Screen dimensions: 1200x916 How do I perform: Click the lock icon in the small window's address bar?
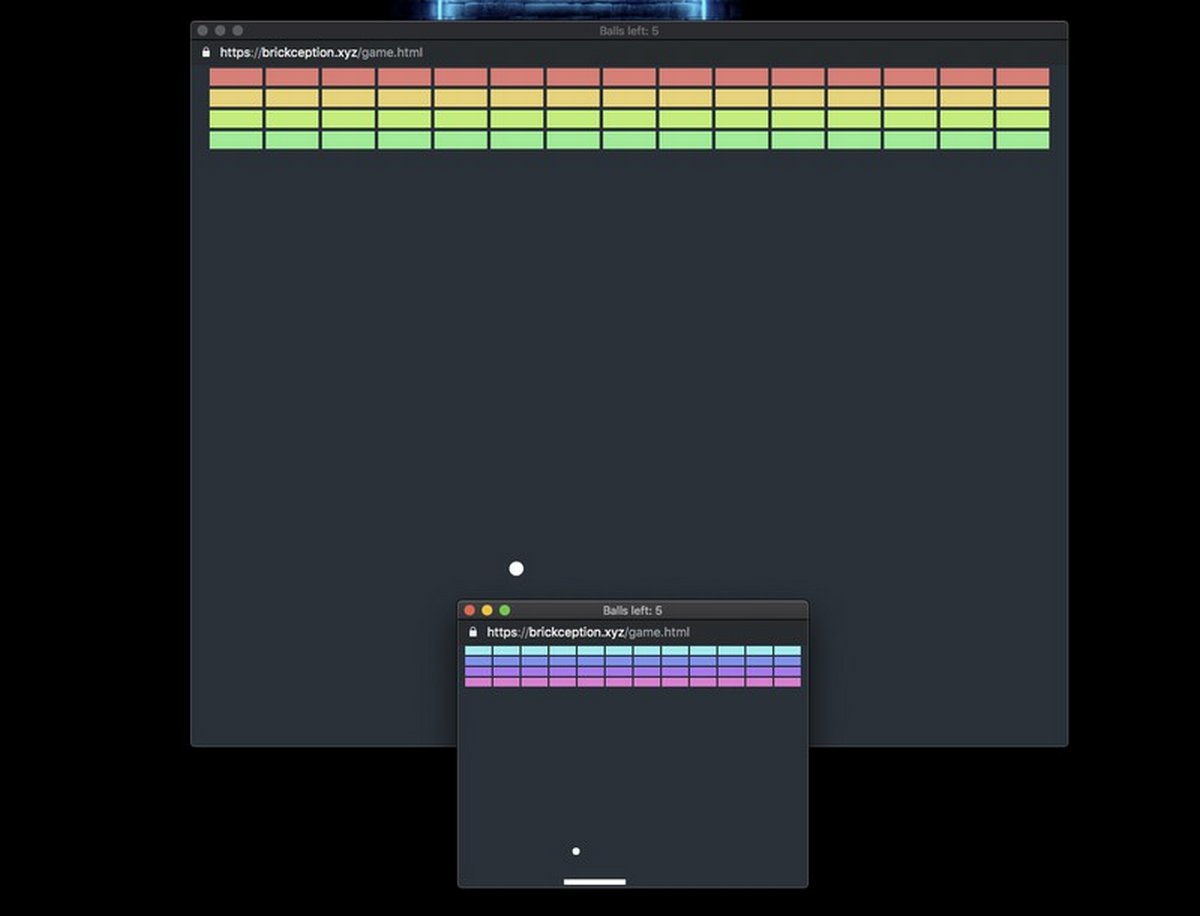(473, 632)
